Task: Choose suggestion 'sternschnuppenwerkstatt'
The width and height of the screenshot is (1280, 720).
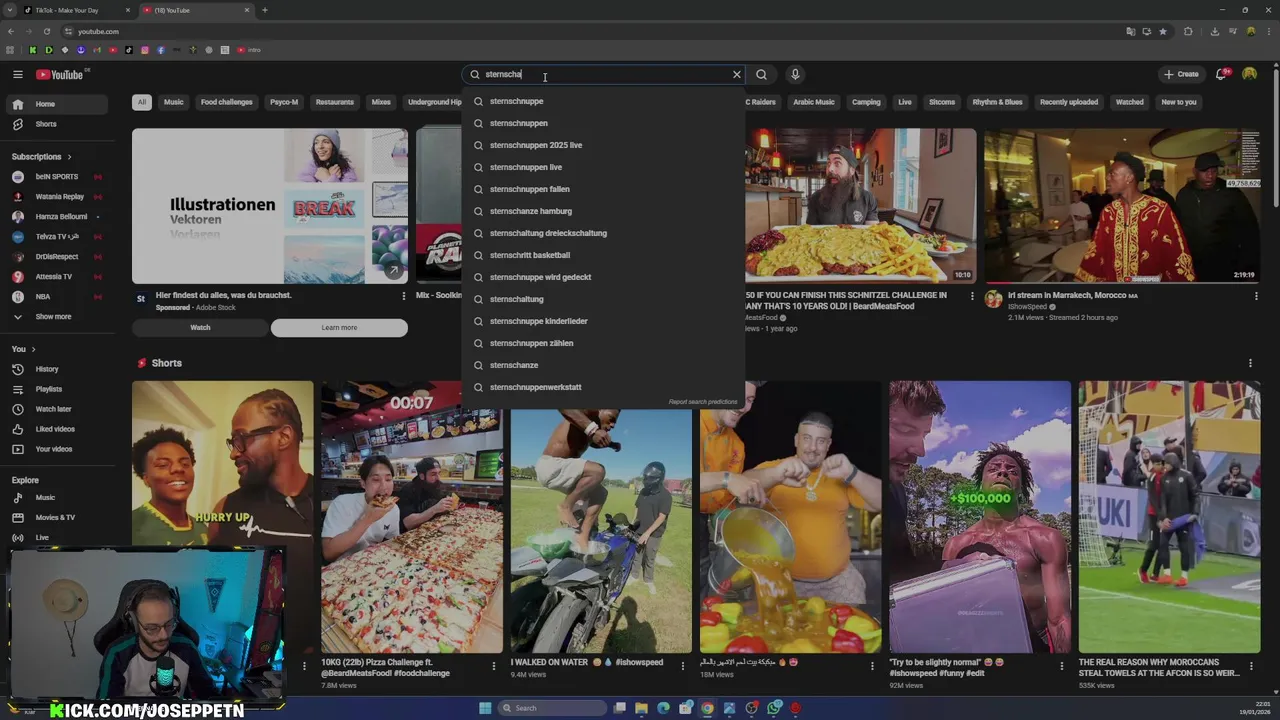Action: tap(603, 387)
